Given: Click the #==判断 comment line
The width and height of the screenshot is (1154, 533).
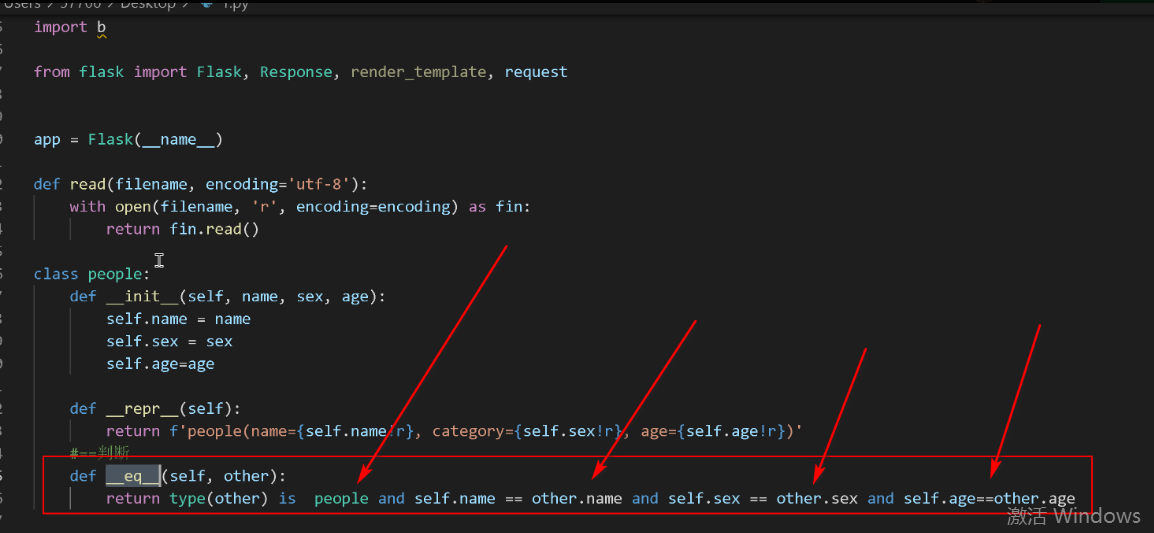Looking at the screenshot, I should [x=100, y=453].
